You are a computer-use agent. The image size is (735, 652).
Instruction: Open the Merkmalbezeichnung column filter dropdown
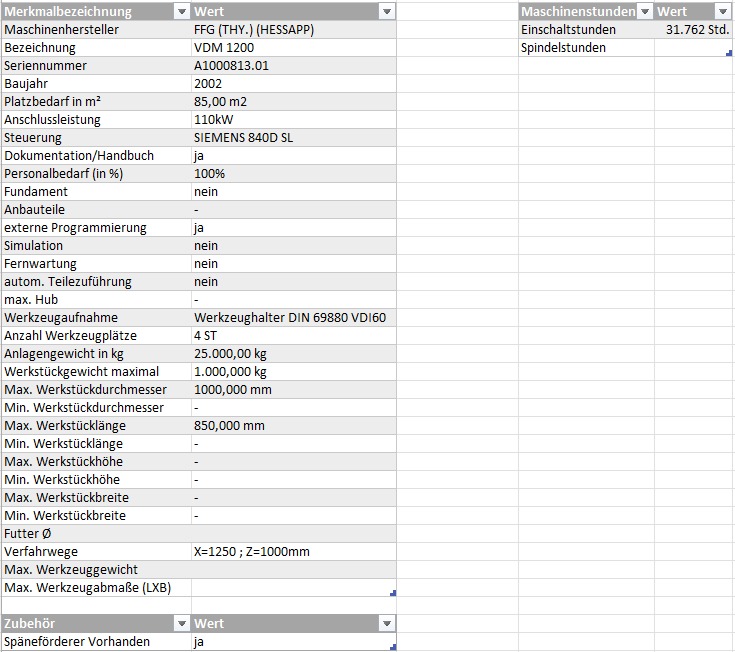(181, 12)
